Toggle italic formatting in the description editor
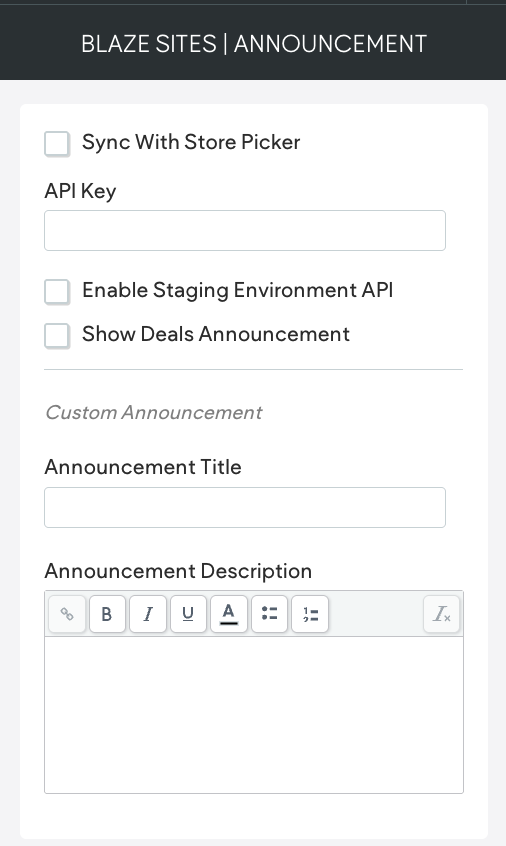Image resolution: width=506 pixels, height=846 pixels. (148, 614)
